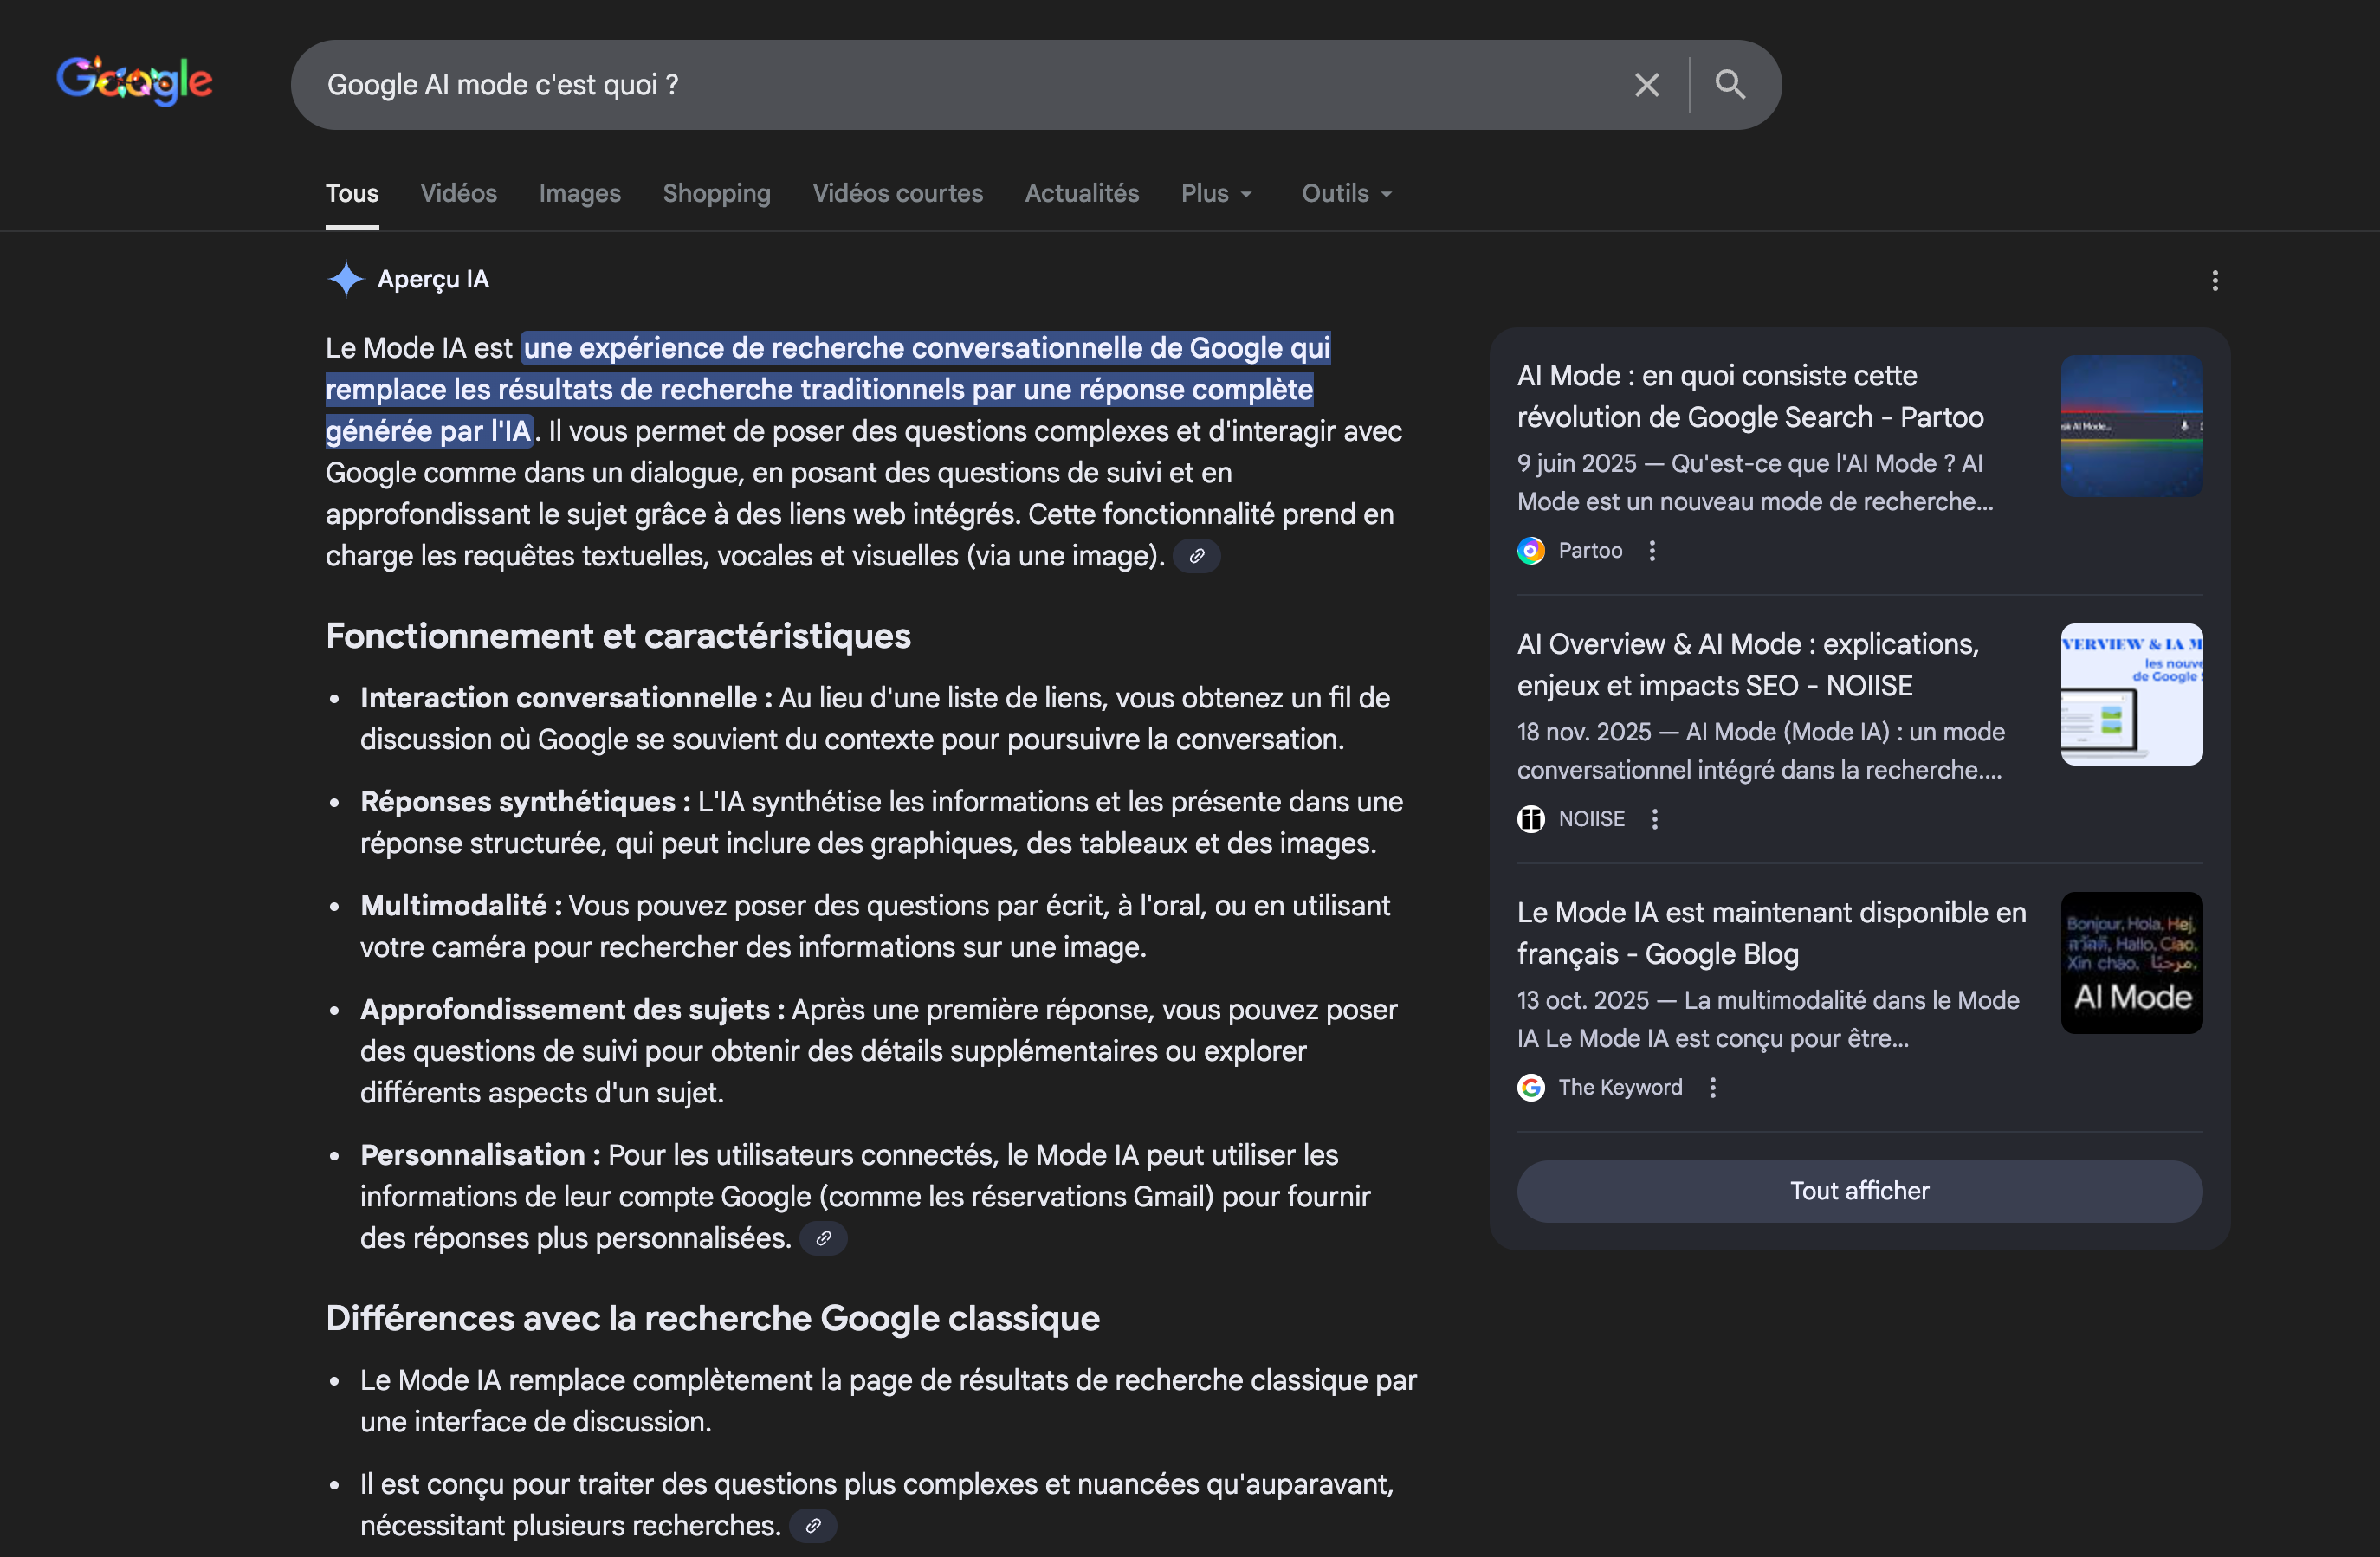Expand the Outils dropdown
Screen dimensions: 2380x1557
[1346, 194]
